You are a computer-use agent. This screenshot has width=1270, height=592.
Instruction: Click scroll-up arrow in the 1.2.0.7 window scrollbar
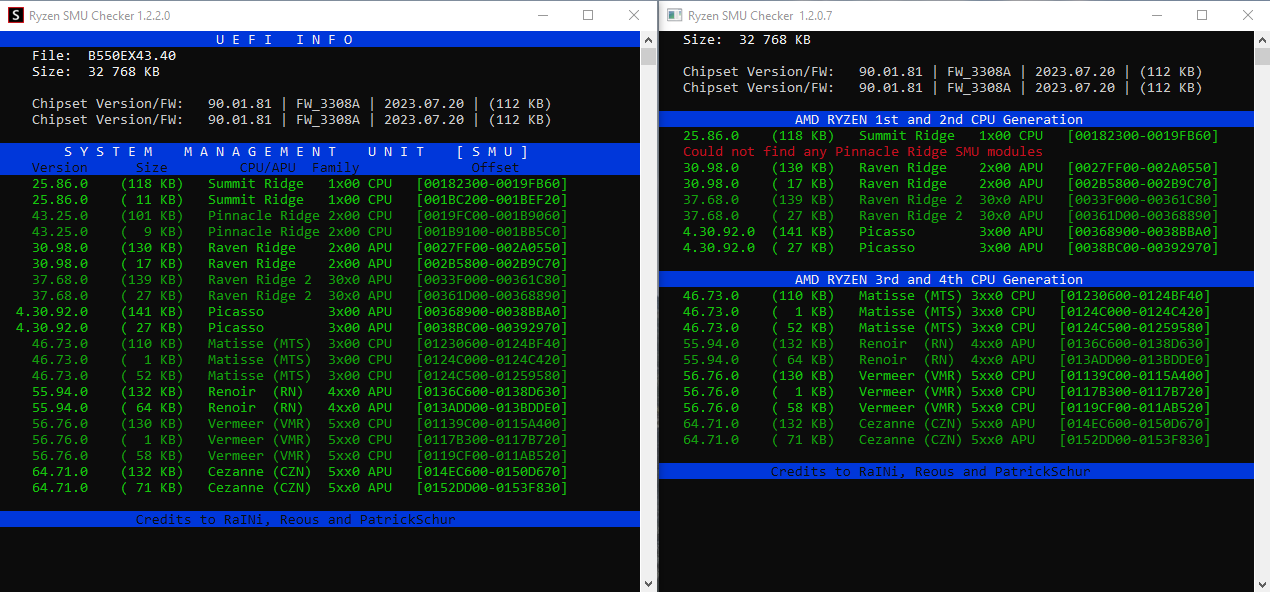coord(1261,39)
